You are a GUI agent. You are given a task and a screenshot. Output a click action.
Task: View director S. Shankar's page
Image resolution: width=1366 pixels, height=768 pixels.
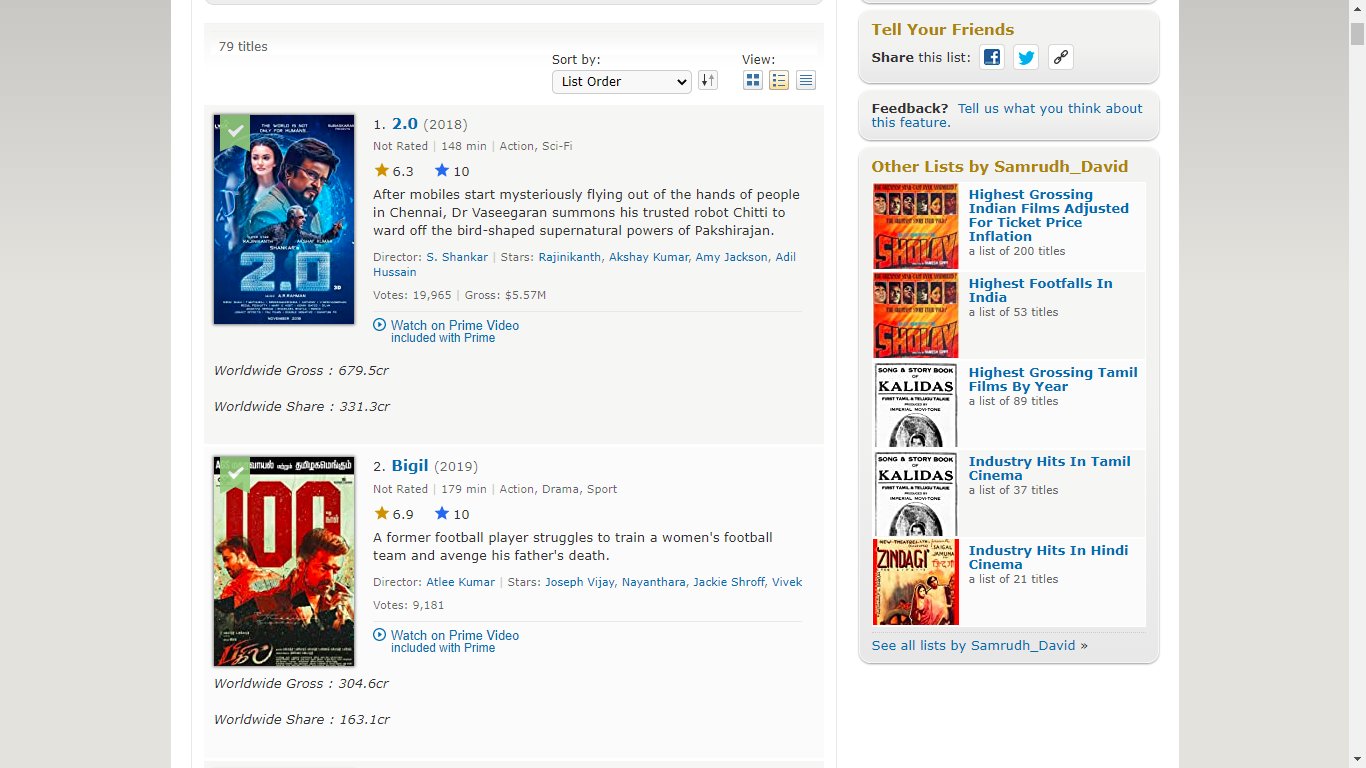(x=457, y=257)
